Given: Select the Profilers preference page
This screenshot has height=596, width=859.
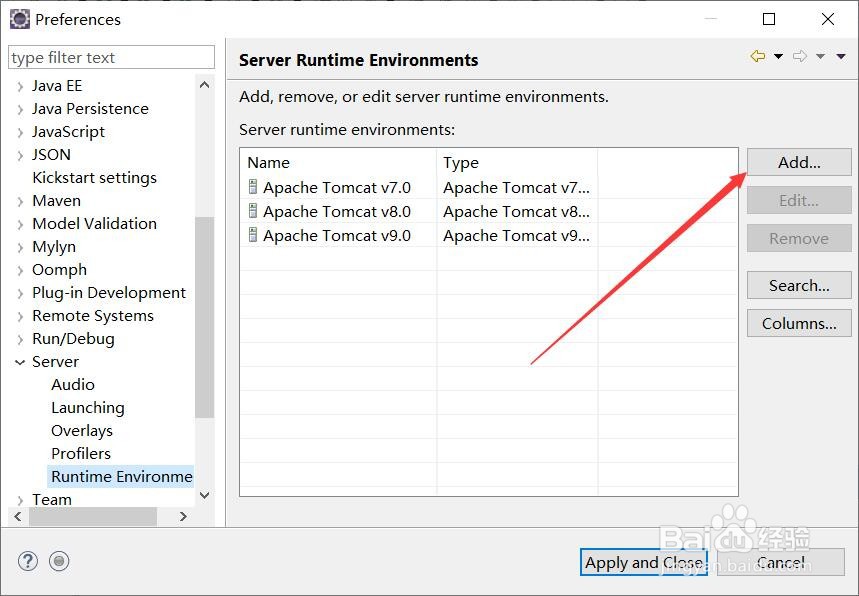Looking at the screenshot, I should pyautogui.click(x=81, y=454).
